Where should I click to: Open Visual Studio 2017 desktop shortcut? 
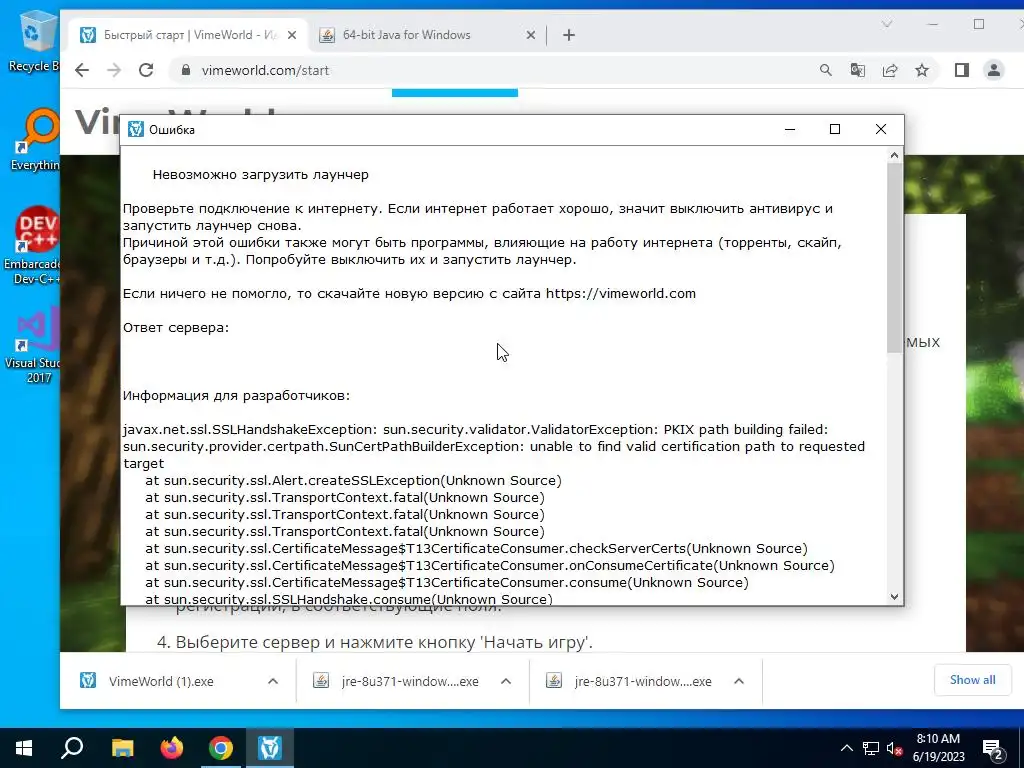[x=33, y=346]
